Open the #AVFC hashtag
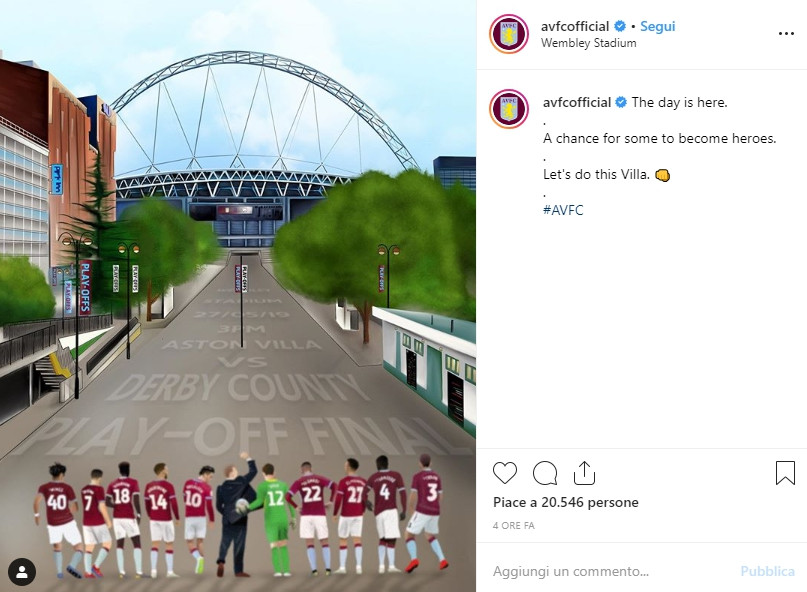Screen dimensions: 807x592 pos(563,210)
